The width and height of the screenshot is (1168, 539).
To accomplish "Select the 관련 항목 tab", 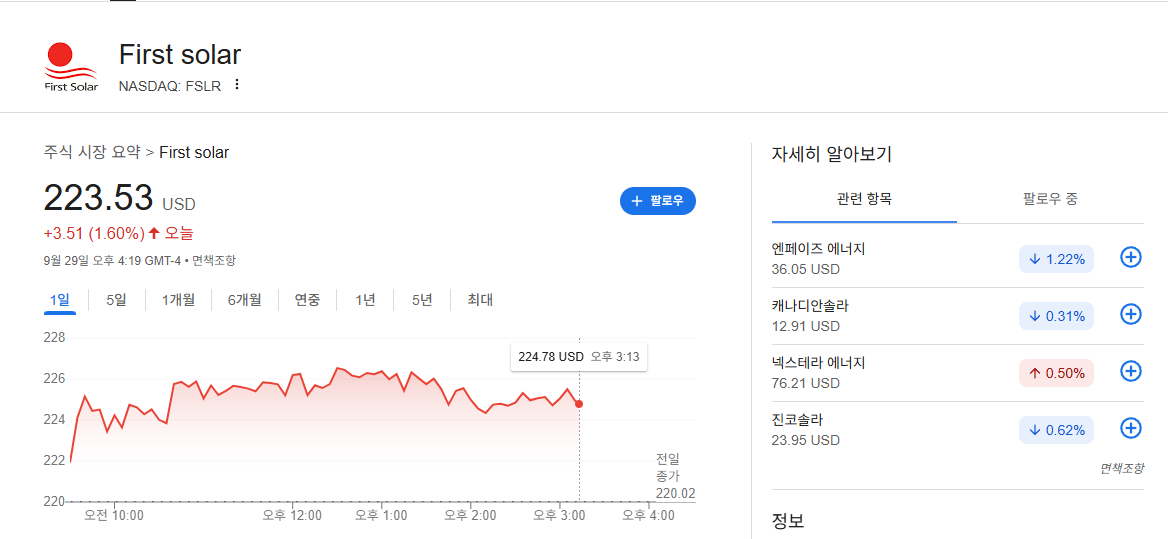I will [x=864, y=200].
